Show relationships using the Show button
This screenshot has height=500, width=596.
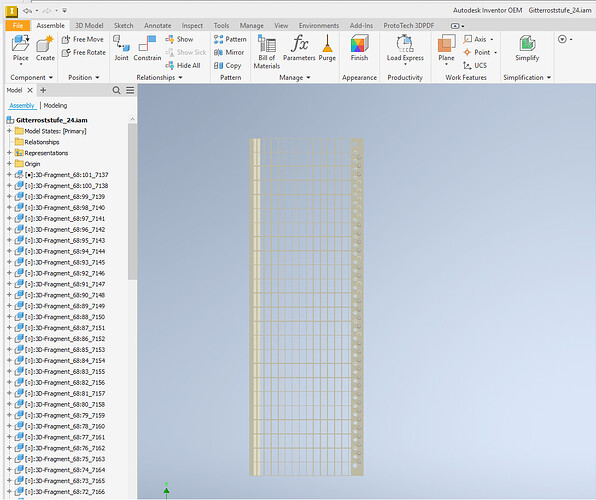[179, 39]
